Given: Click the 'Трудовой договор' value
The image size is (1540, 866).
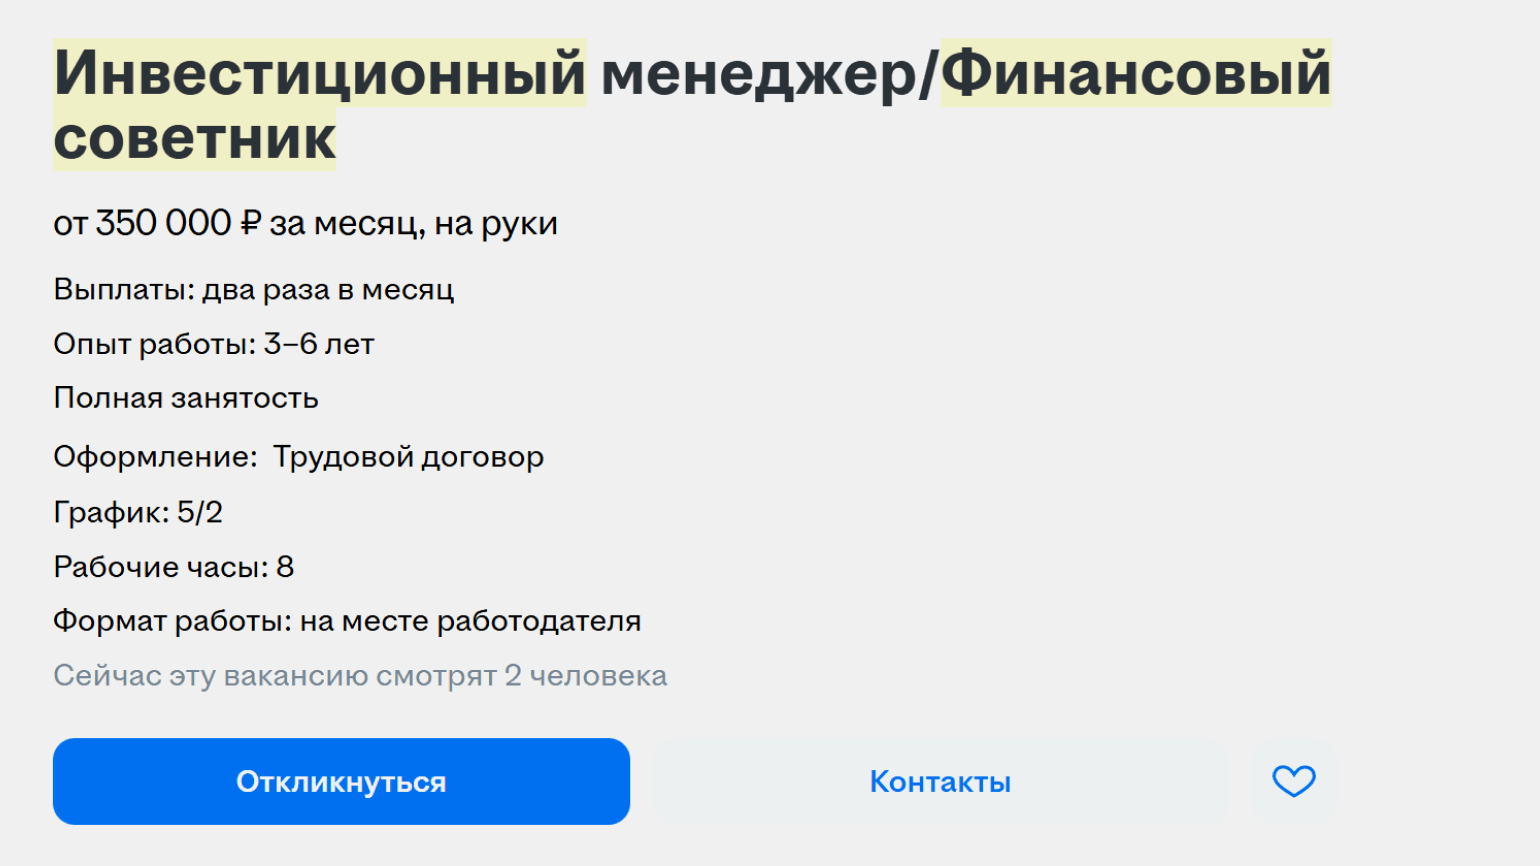Looking at the screenshot, I should point(408,457).
